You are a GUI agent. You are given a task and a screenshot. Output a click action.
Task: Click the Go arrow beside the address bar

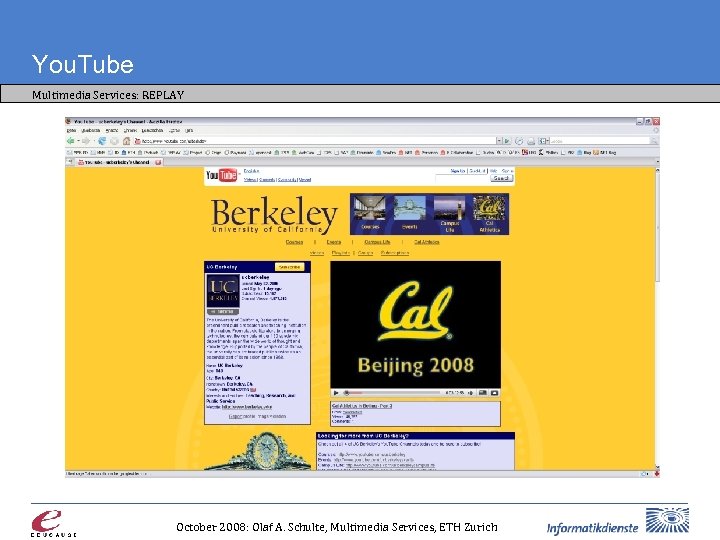click(507, 141)
